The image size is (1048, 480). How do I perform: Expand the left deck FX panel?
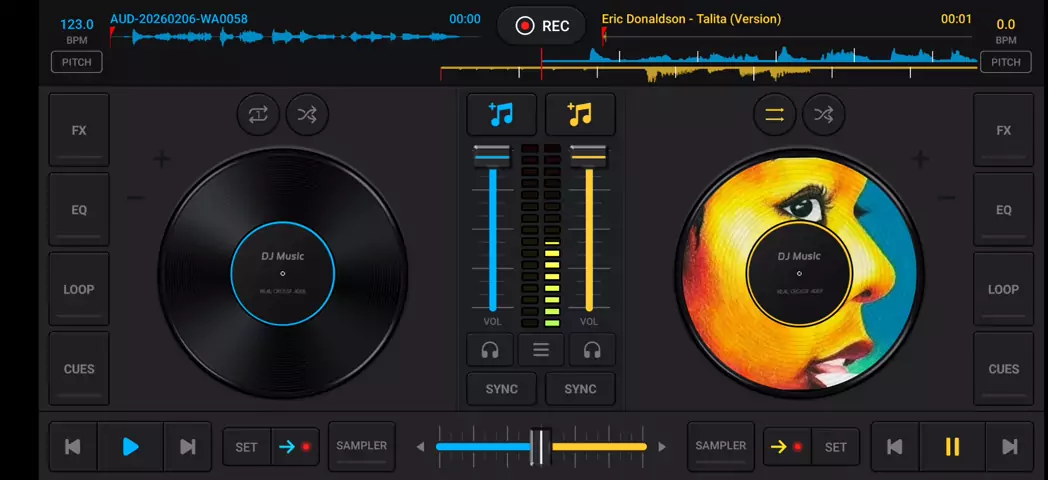[x=79, y=130]
